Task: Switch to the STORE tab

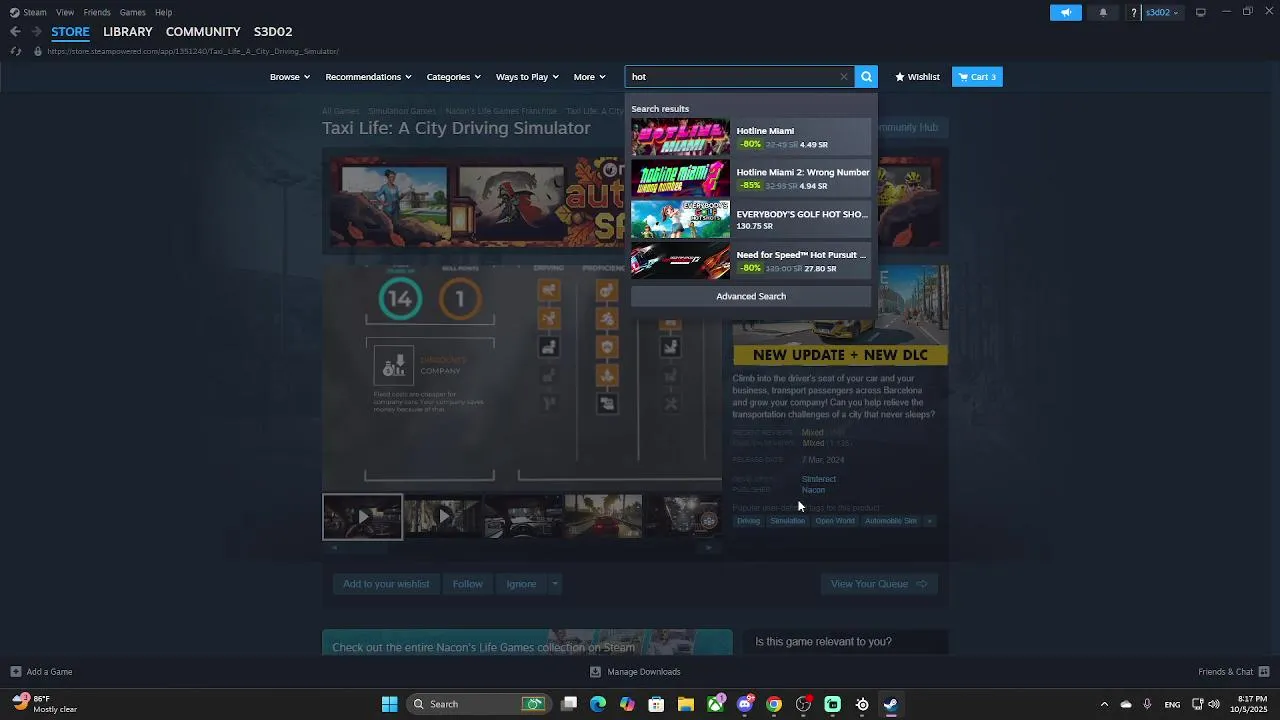Action: 70,32
